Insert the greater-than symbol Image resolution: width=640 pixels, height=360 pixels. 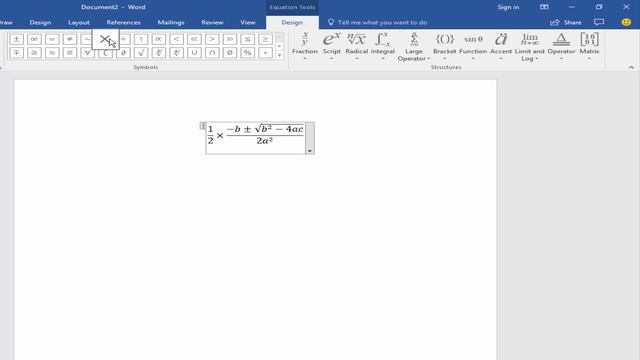(212, 39)
